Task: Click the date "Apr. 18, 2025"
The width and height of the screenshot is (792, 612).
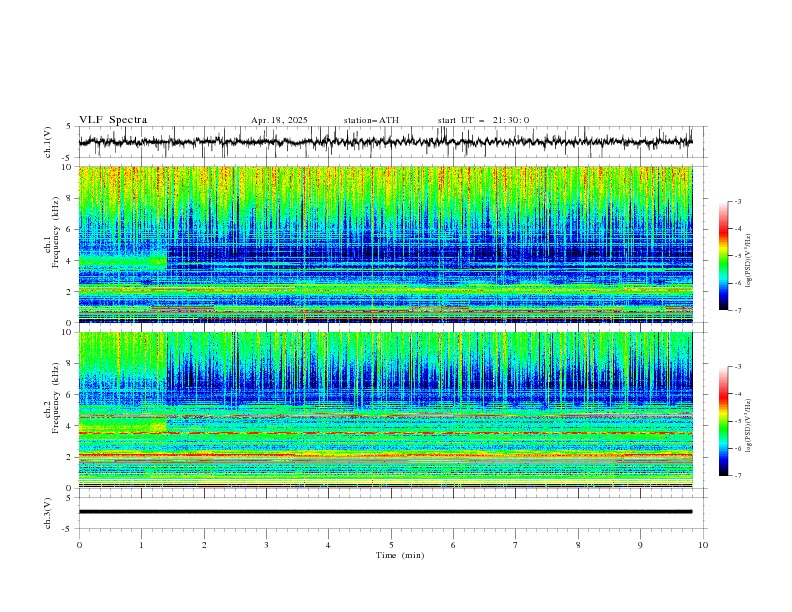Action: (x=279, y=120)
